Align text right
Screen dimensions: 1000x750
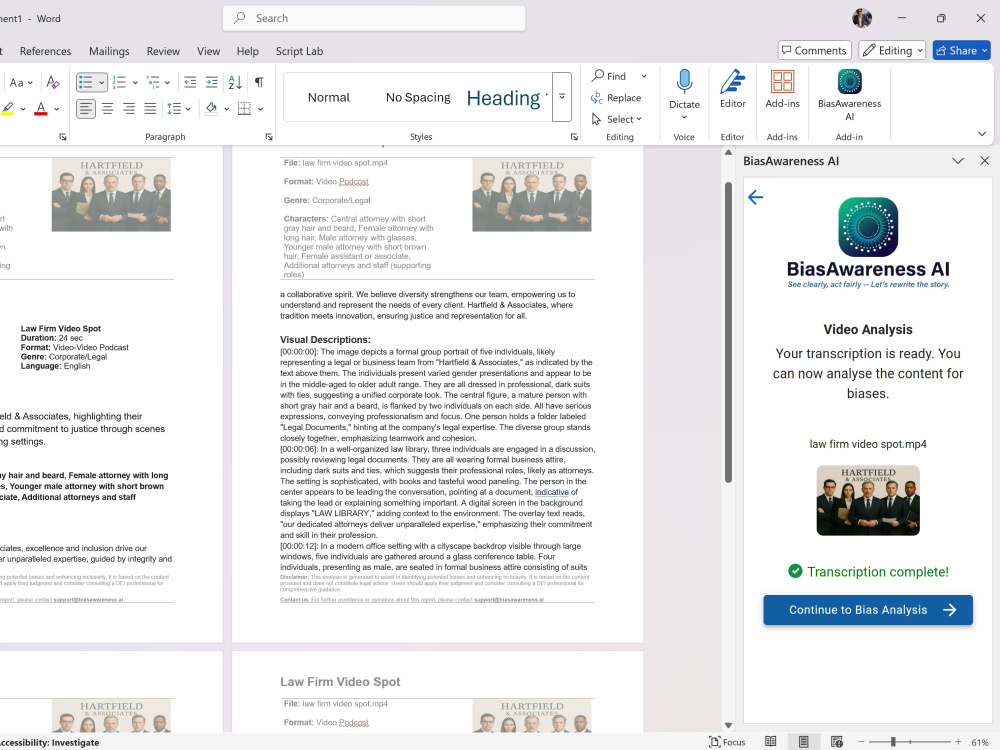tap(129, 109)
